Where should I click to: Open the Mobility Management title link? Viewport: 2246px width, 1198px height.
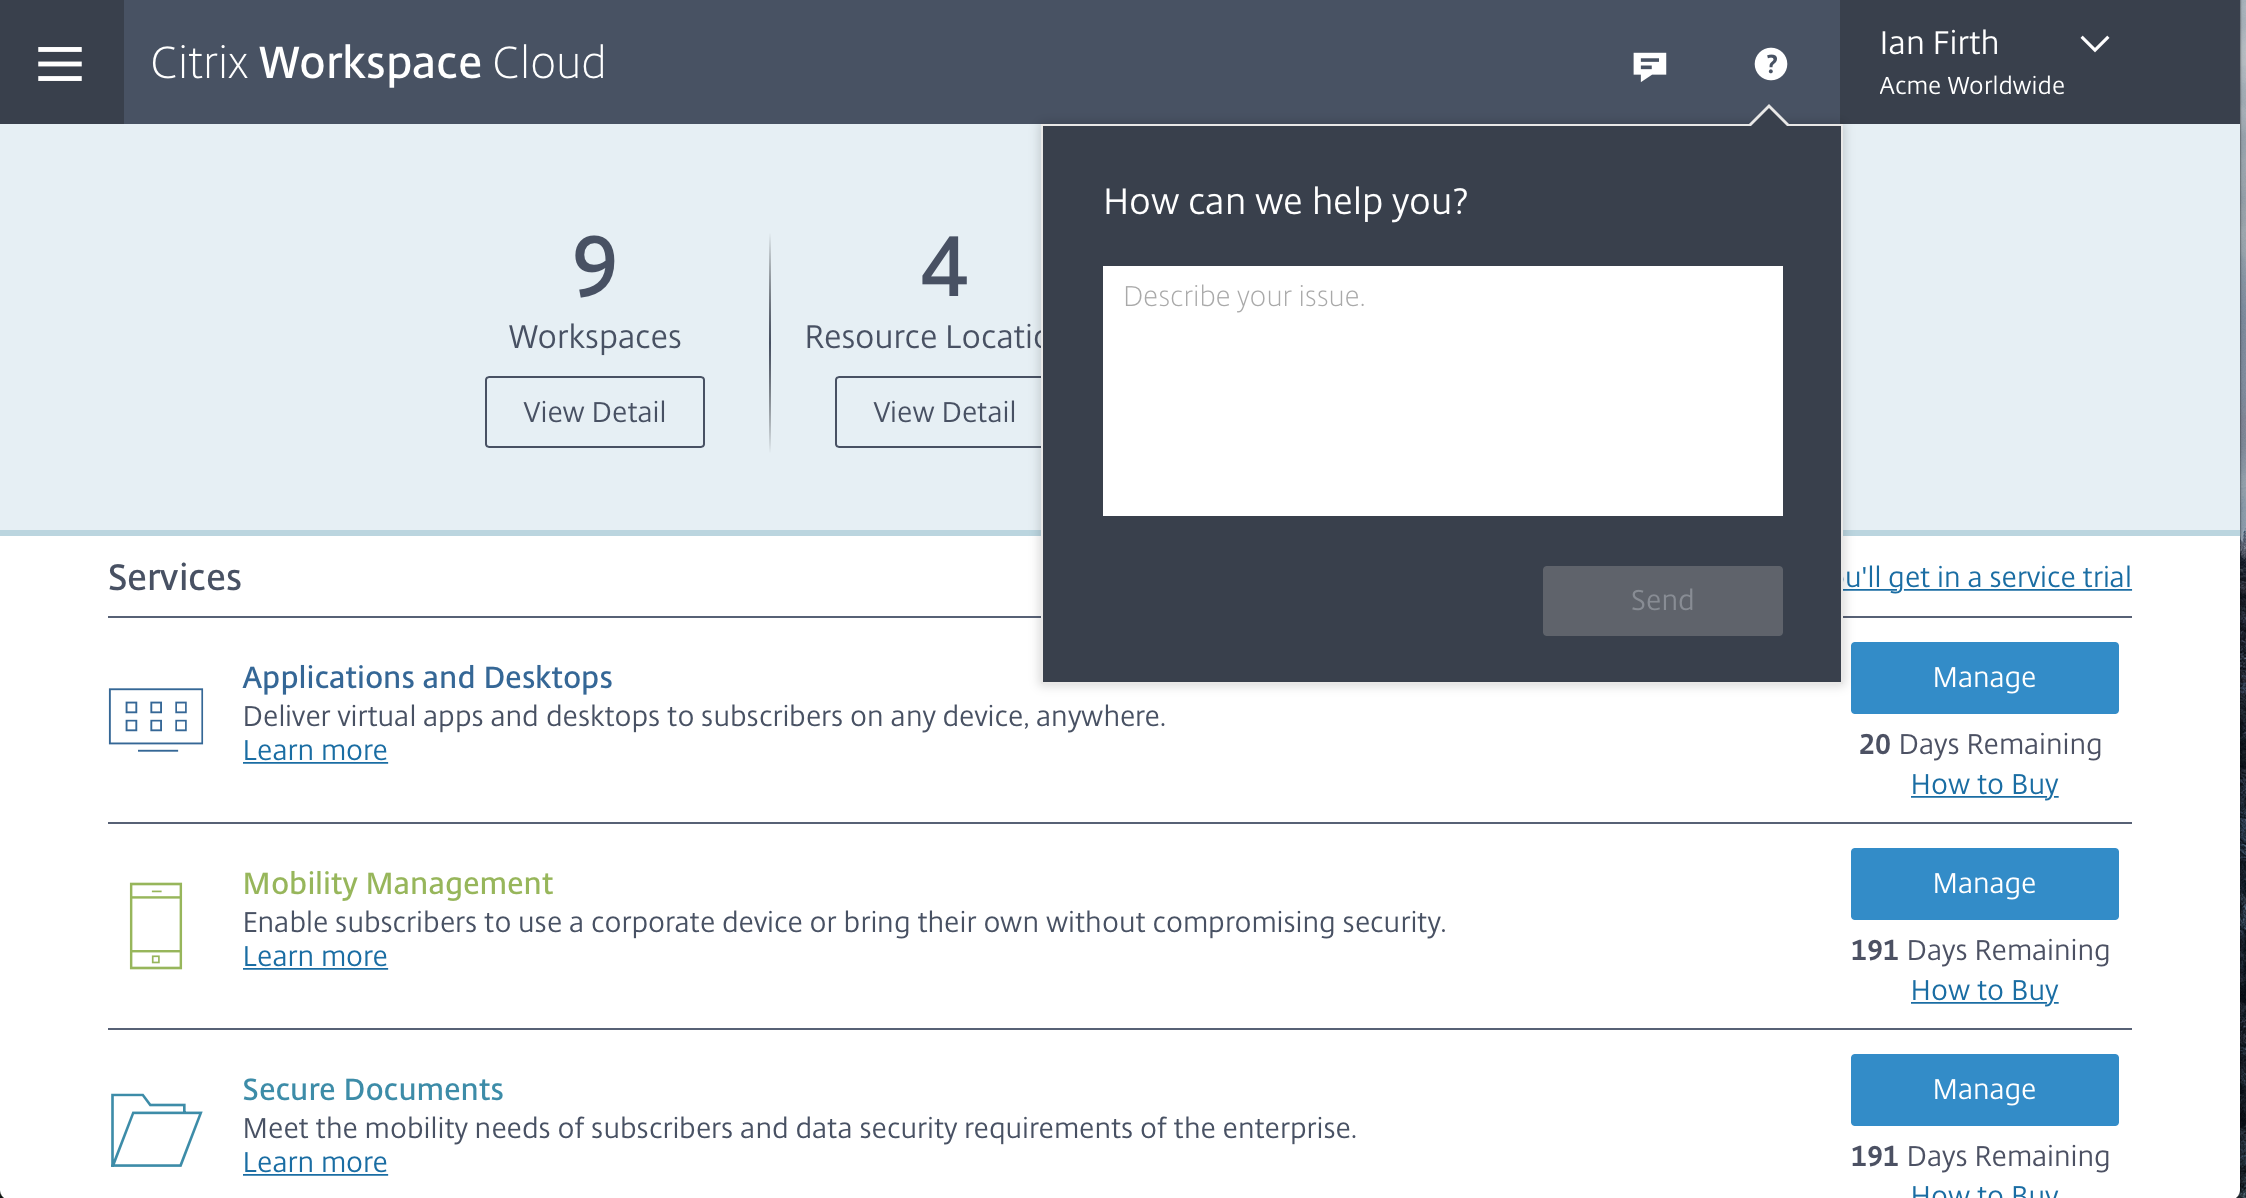pyautogui.click(x=398, y=884)
